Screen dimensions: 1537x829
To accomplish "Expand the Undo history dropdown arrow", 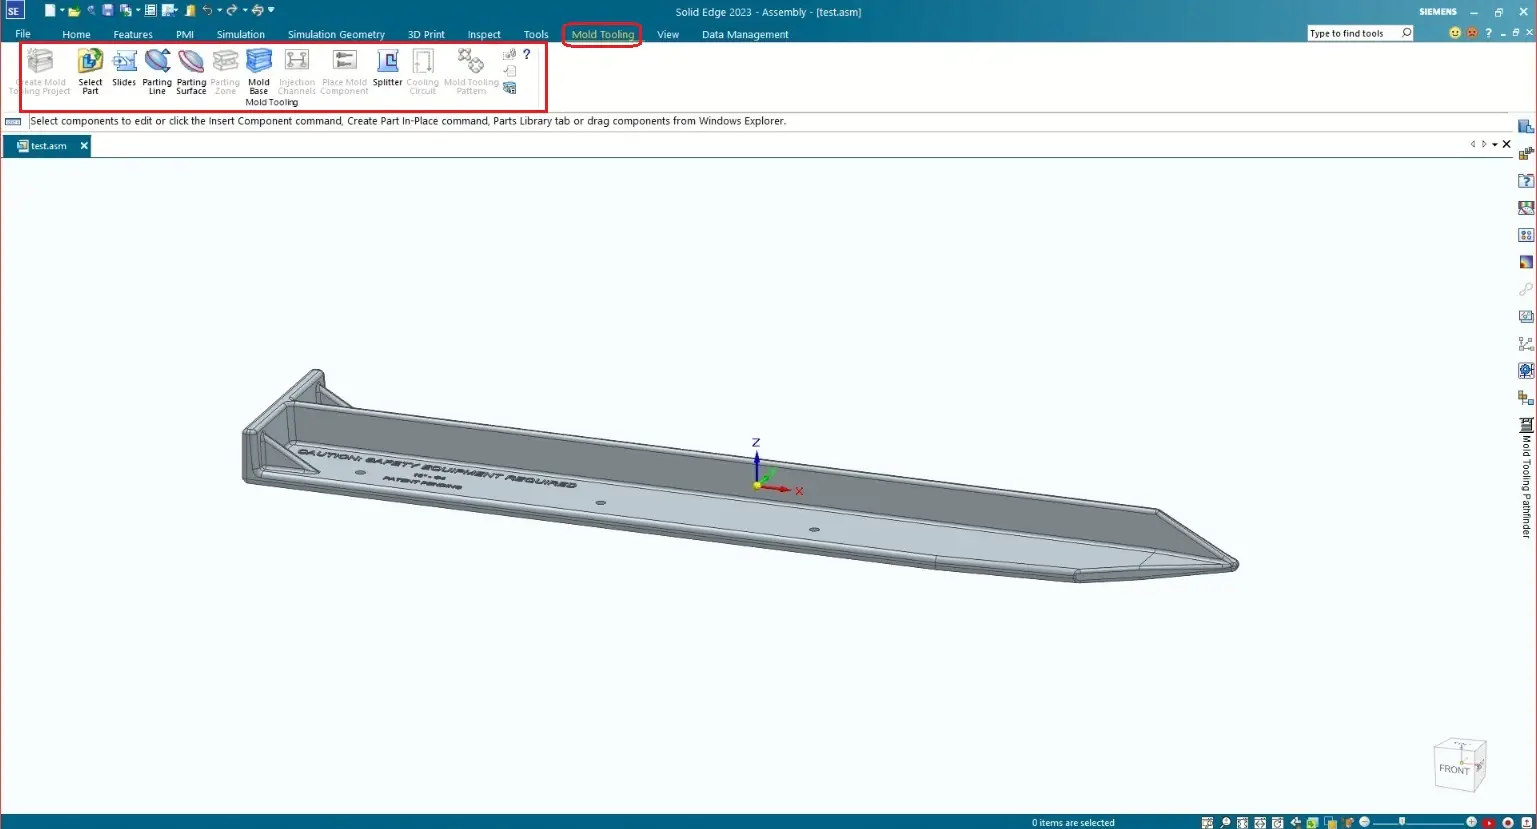I will pos(220,10).
